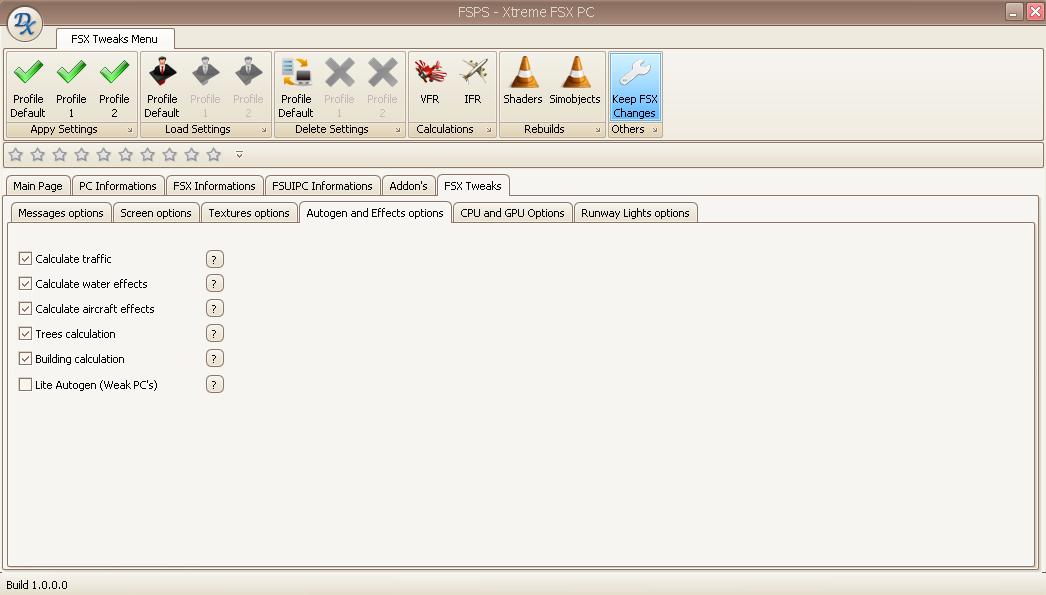Image resolution: width=1046 pixels, height=595 pixels.
Task: Apply Profile 2 settings green checkmark
Action: (x=114, y=72)
